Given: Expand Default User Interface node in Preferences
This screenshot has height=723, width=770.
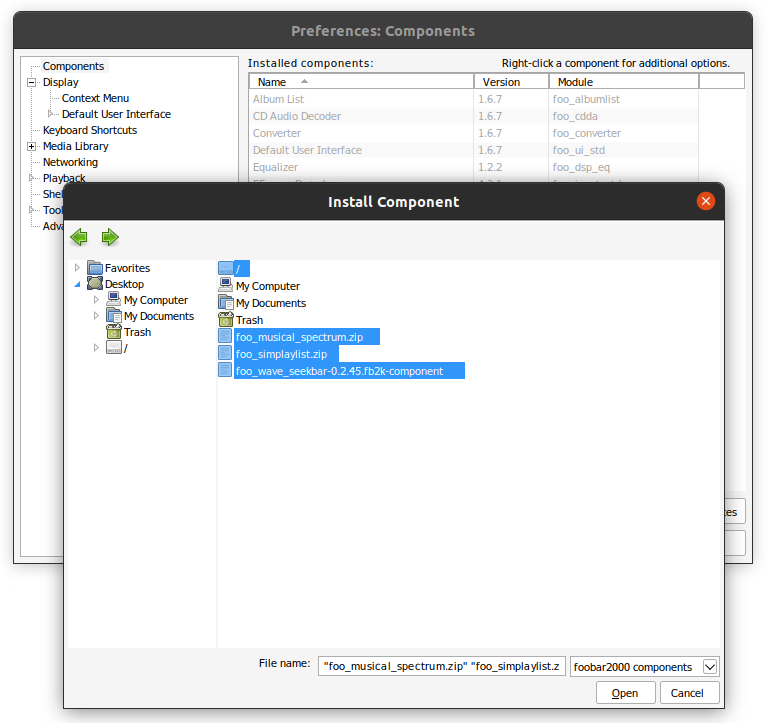Looking at the screenshot, I should pos(50,114).
